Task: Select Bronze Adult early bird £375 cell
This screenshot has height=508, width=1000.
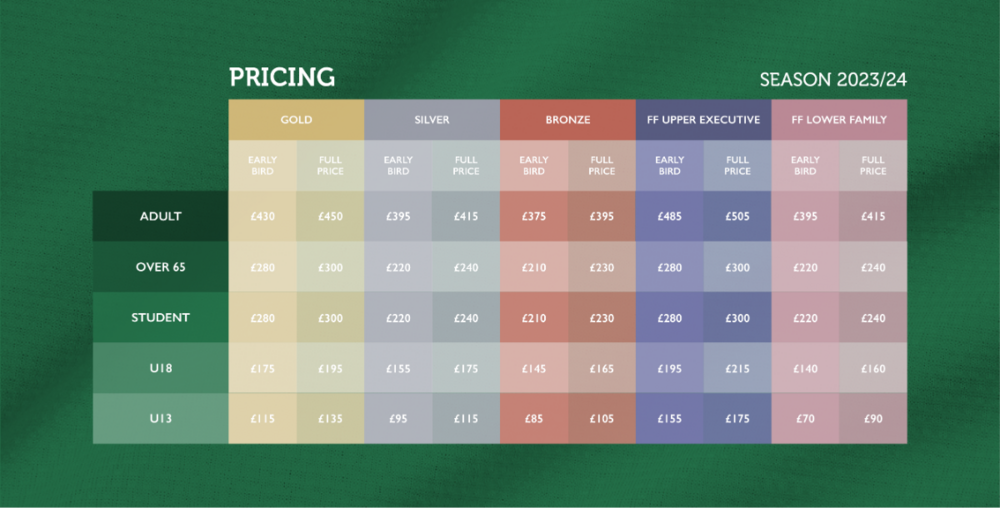Action: (x=534, y=216)
